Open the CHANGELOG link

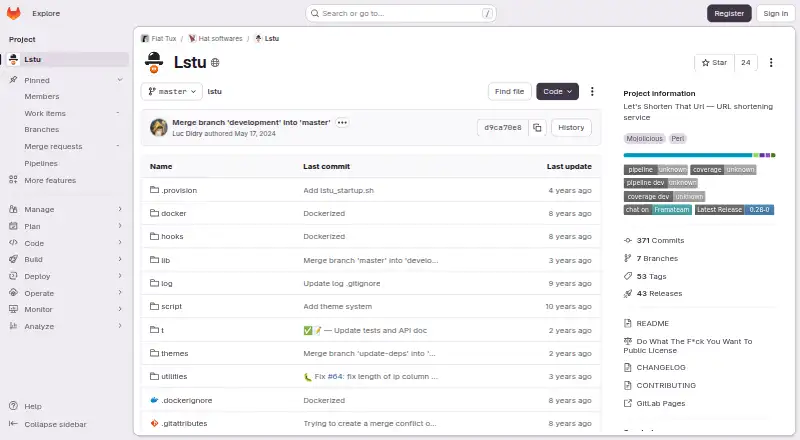tap(661, 368)
